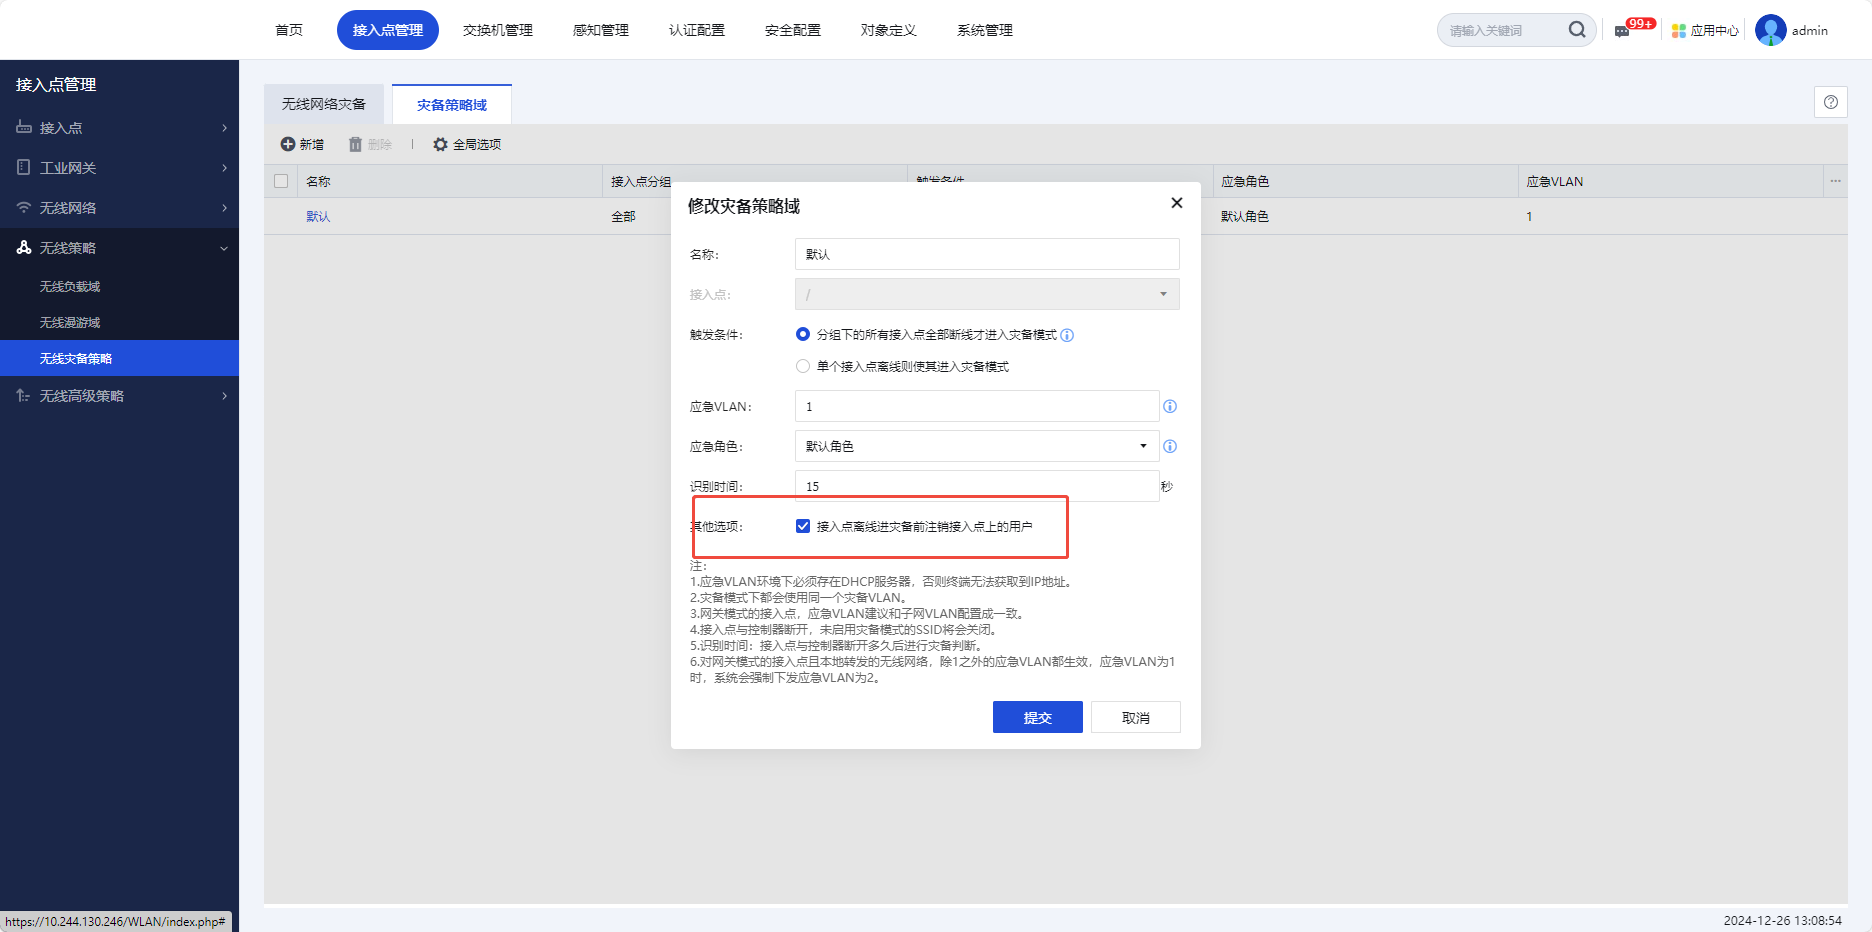Click the search magnifier icon

tap(1576, 30)
